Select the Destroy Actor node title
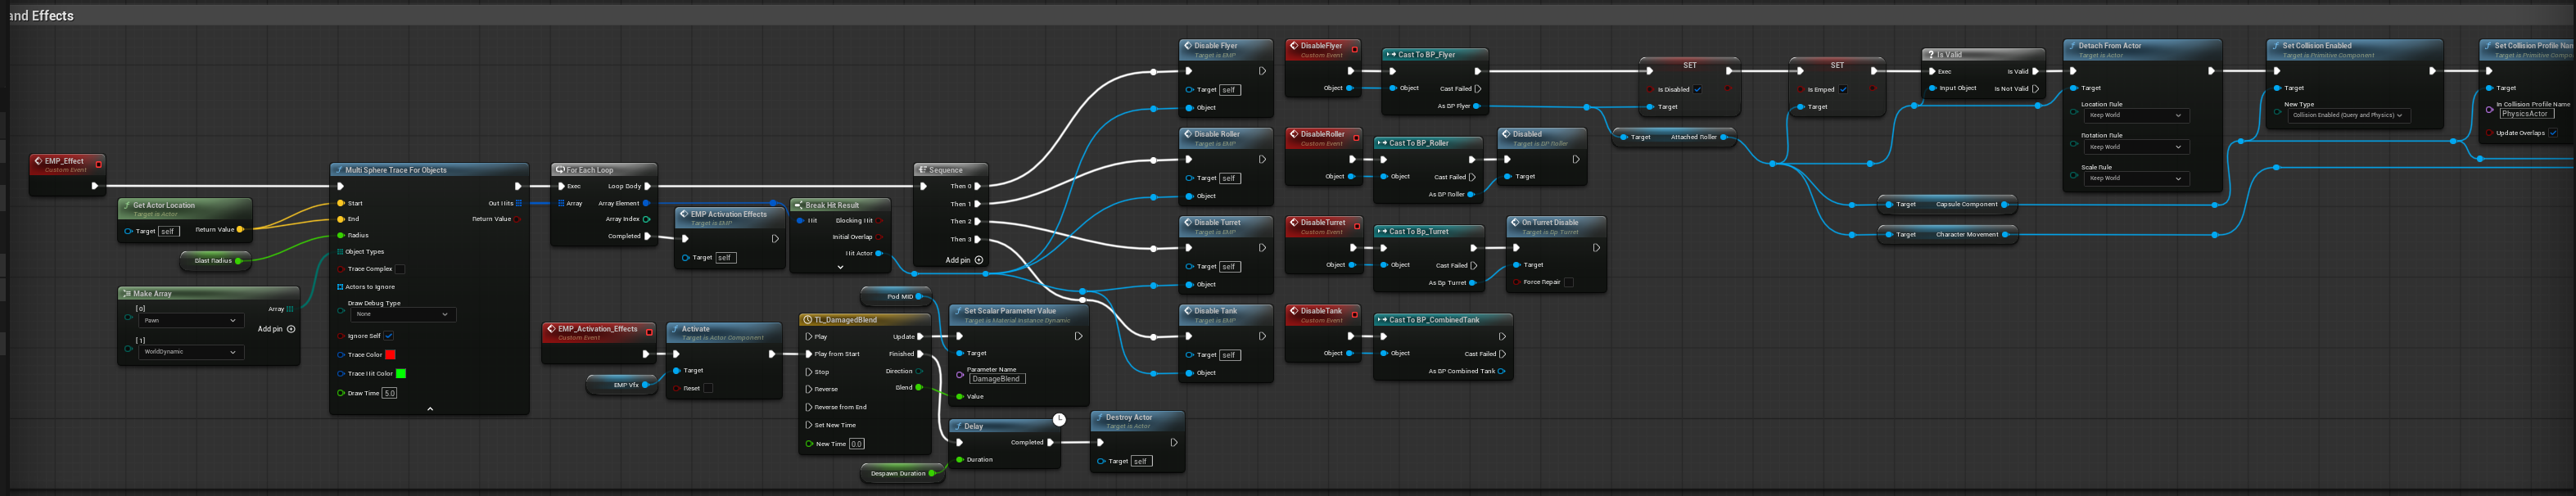This screenshot has width=2576, height=496. [x=1128, y=417]
